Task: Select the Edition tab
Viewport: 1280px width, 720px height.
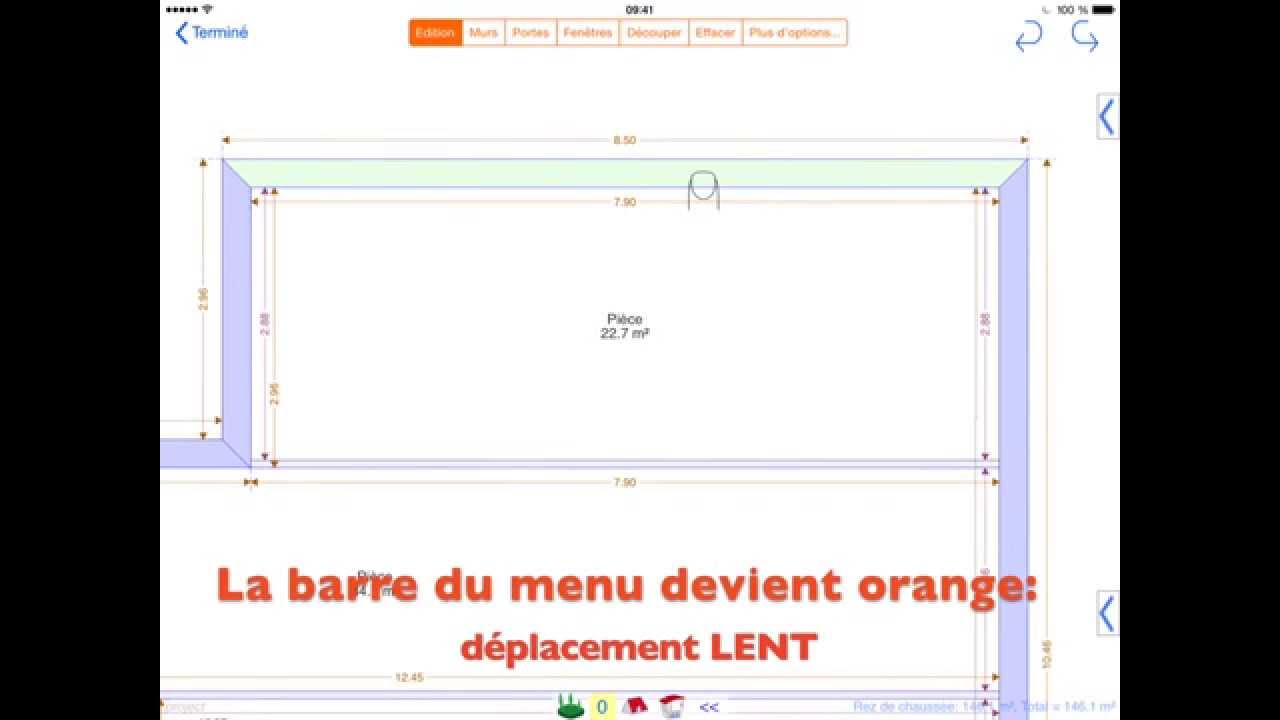Action: coord(435,33)
